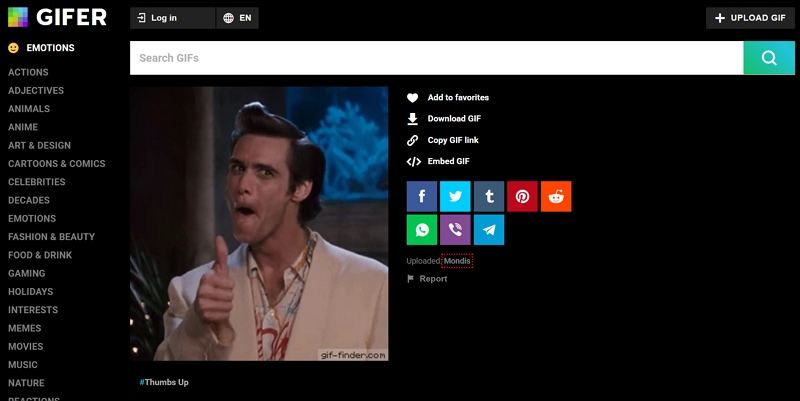Open the Animals category
Screen dimensions: 800x401
point(29,109)
